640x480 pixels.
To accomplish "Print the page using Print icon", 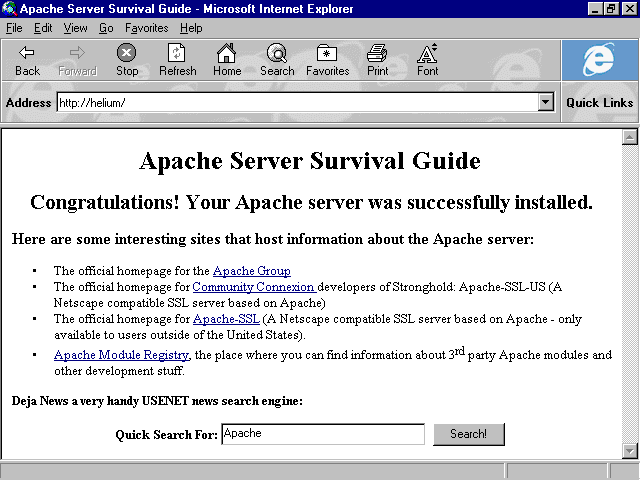I will [377, 53].
